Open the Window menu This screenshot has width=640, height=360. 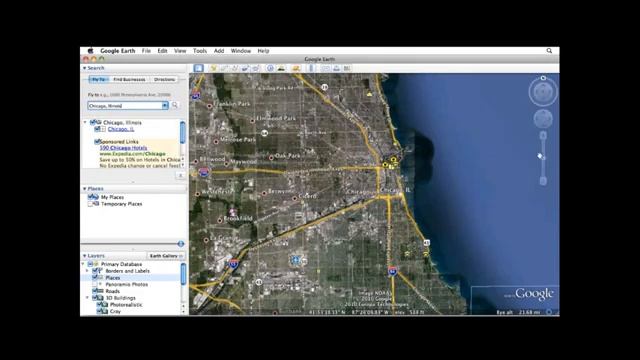pos(241,51)
